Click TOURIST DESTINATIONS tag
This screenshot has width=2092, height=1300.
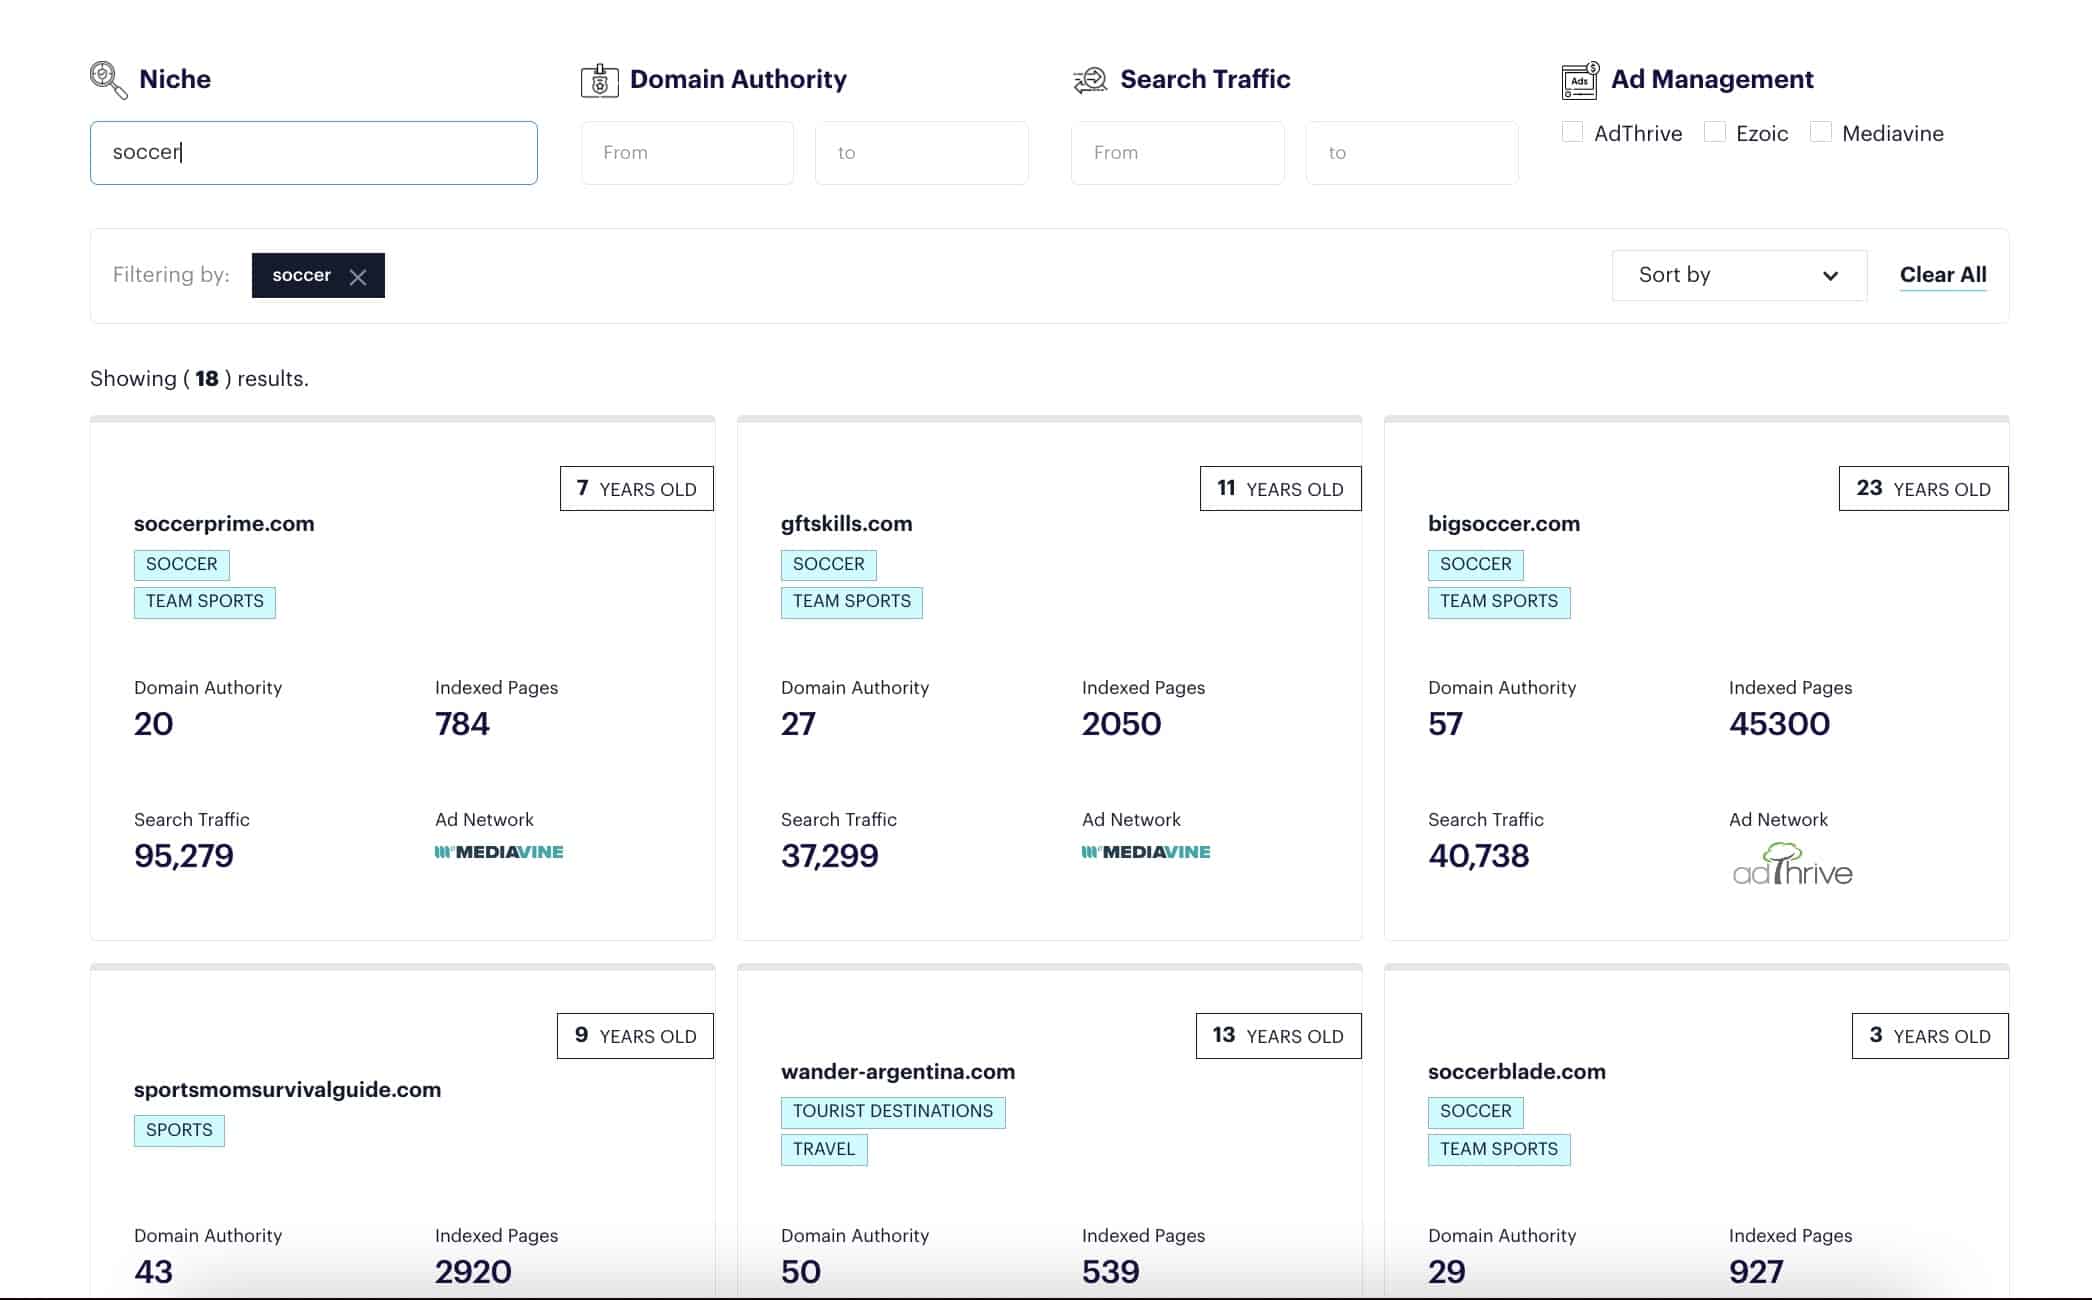(x=893, y=1112)
